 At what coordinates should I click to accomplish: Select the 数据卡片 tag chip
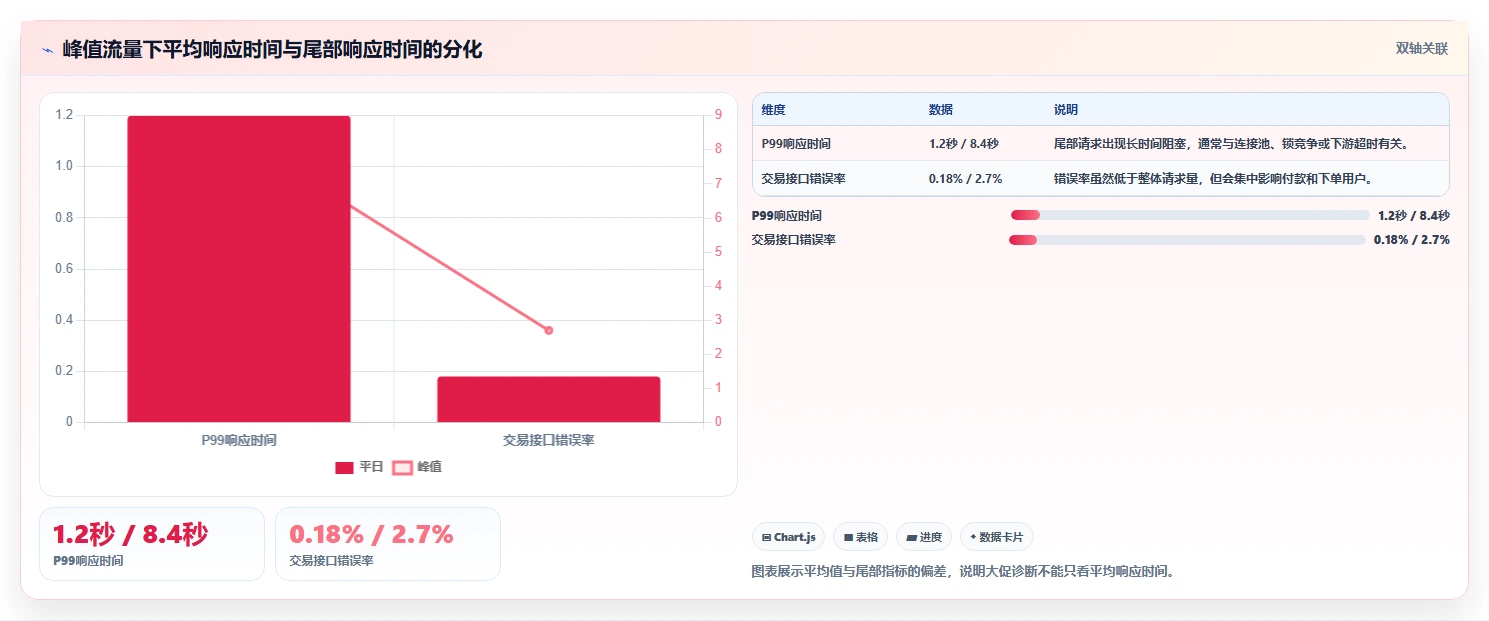tap(997, 537)
